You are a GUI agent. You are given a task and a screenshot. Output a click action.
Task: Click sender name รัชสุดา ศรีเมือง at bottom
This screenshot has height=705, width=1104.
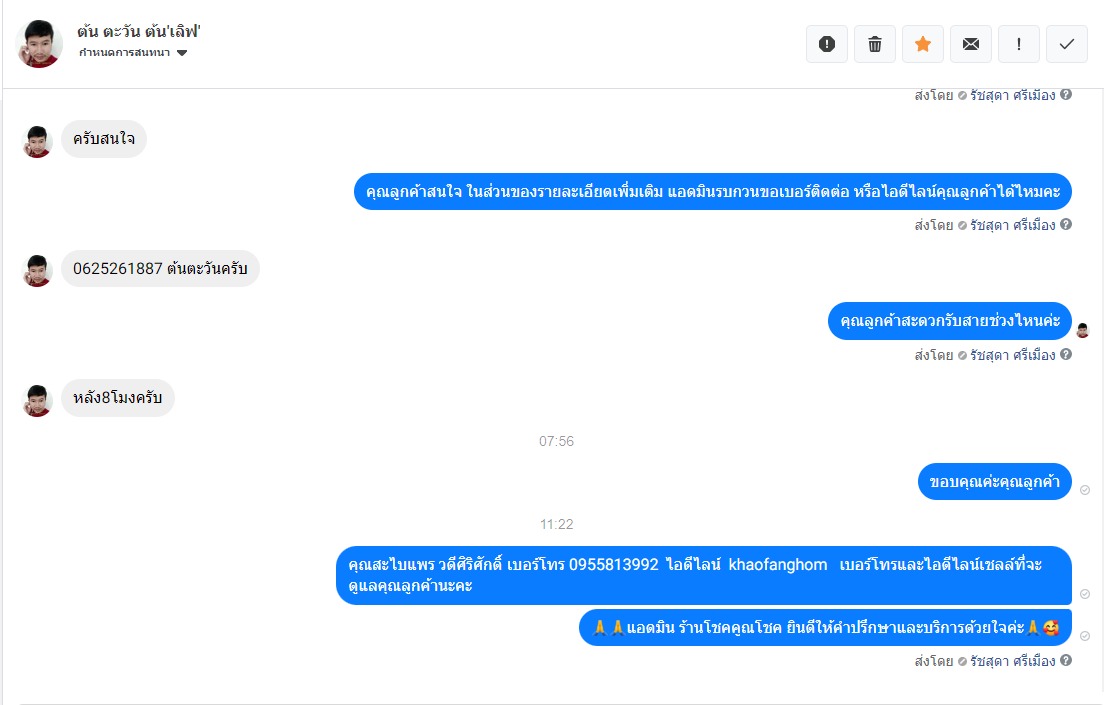coord(1012,661)
